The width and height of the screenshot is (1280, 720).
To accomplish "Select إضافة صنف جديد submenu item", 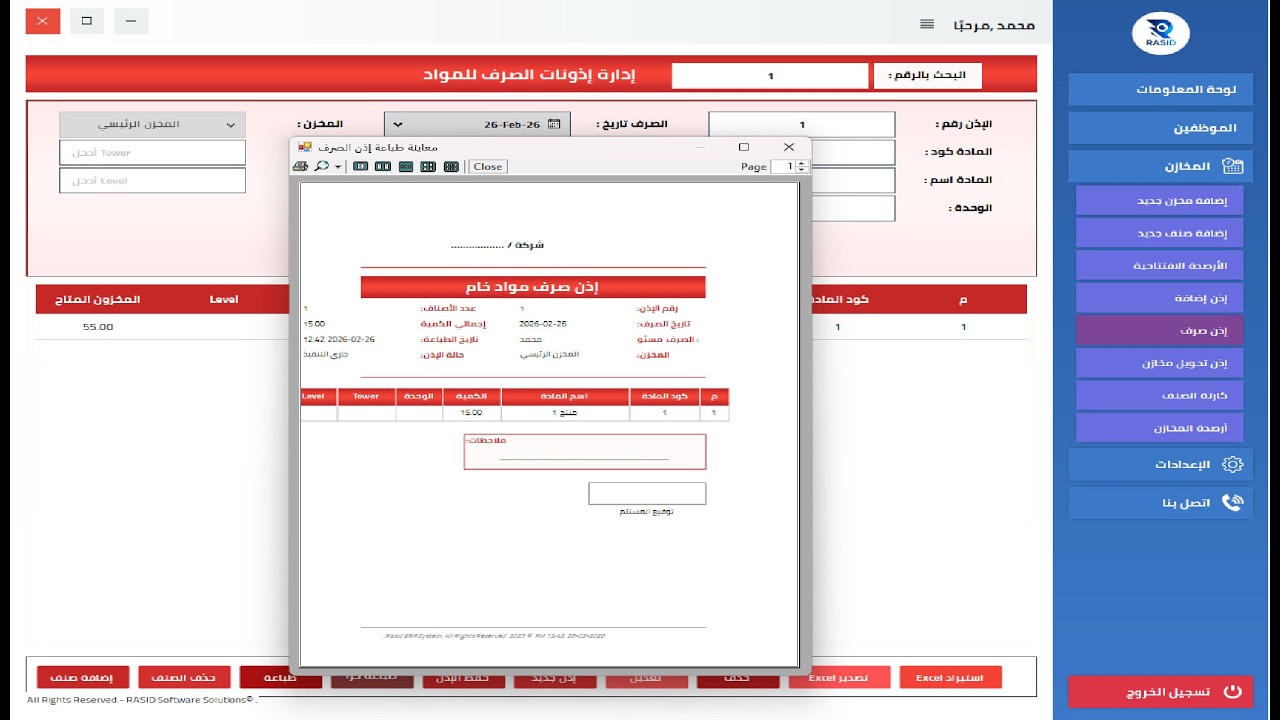I will 1160,233.
